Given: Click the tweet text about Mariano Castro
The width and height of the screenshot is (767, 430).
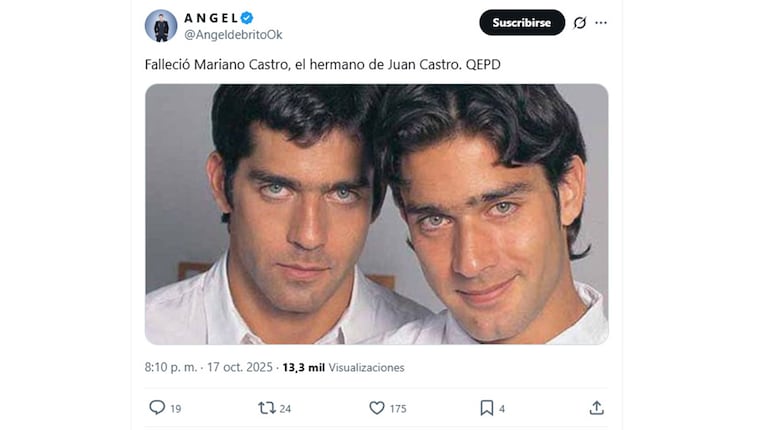Looking at the screenshot, I should click(x=323, y=65).
